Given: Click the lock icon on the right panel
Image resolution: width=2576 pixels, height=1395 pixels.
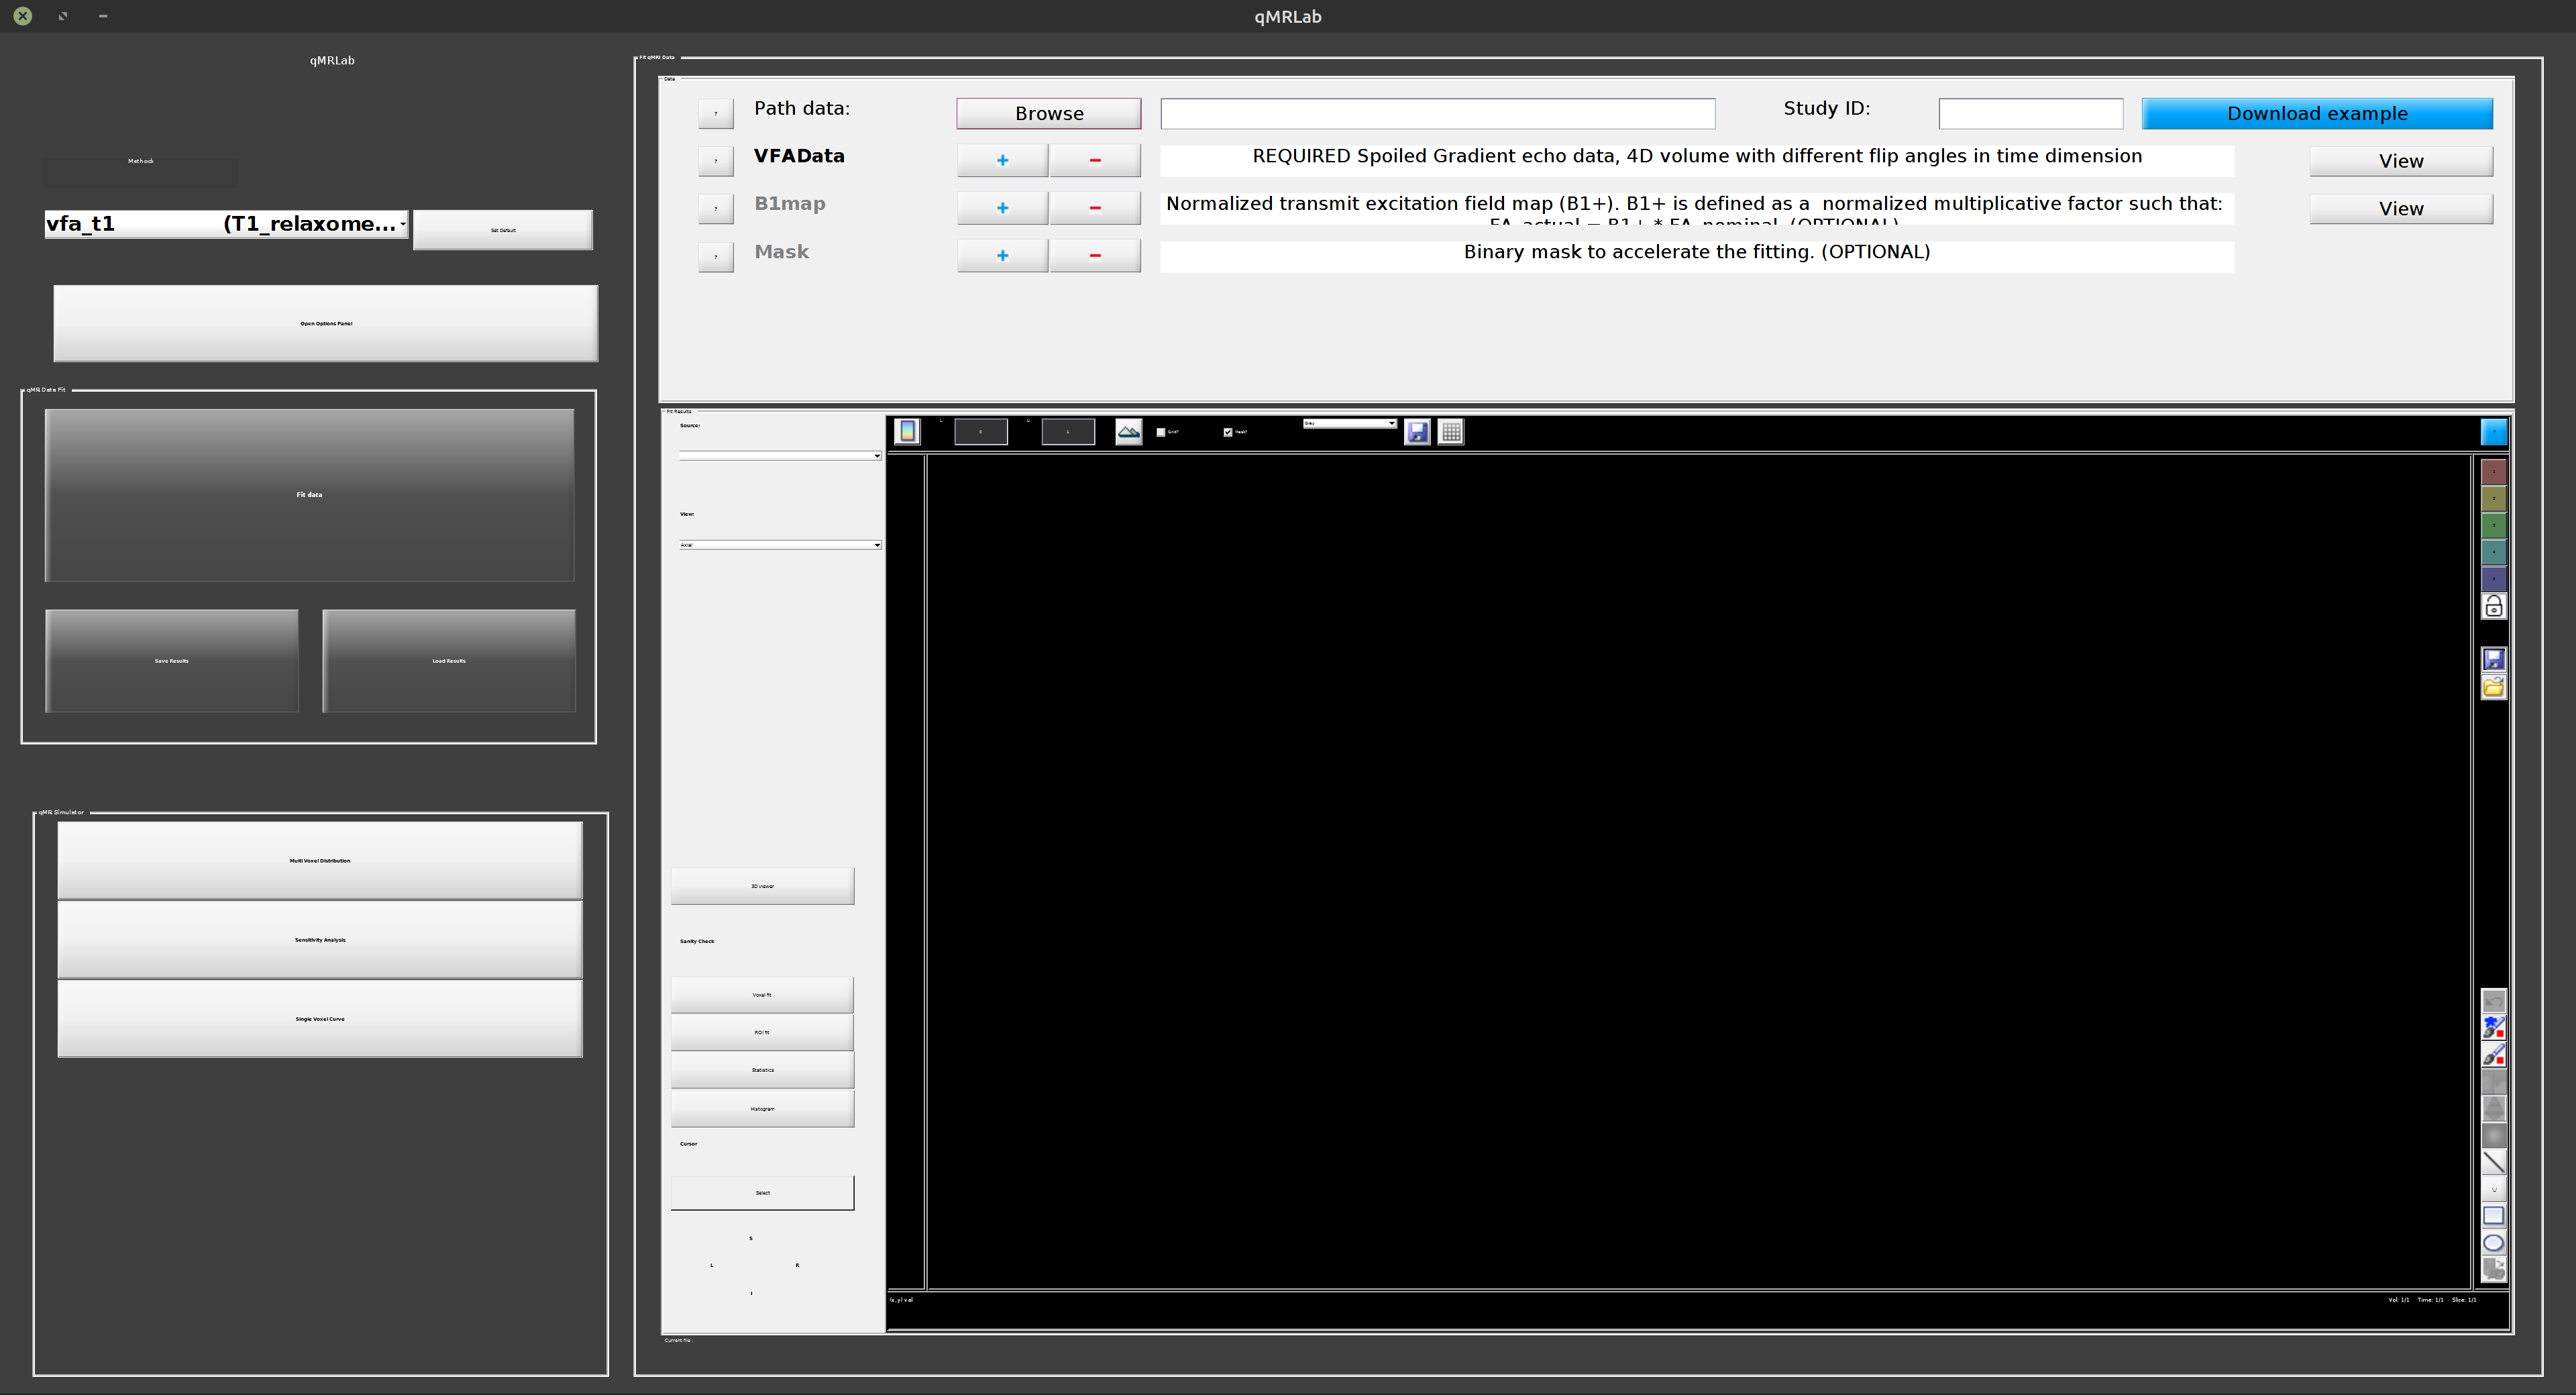Looking at the screenshot, I should coord(2493,605).
